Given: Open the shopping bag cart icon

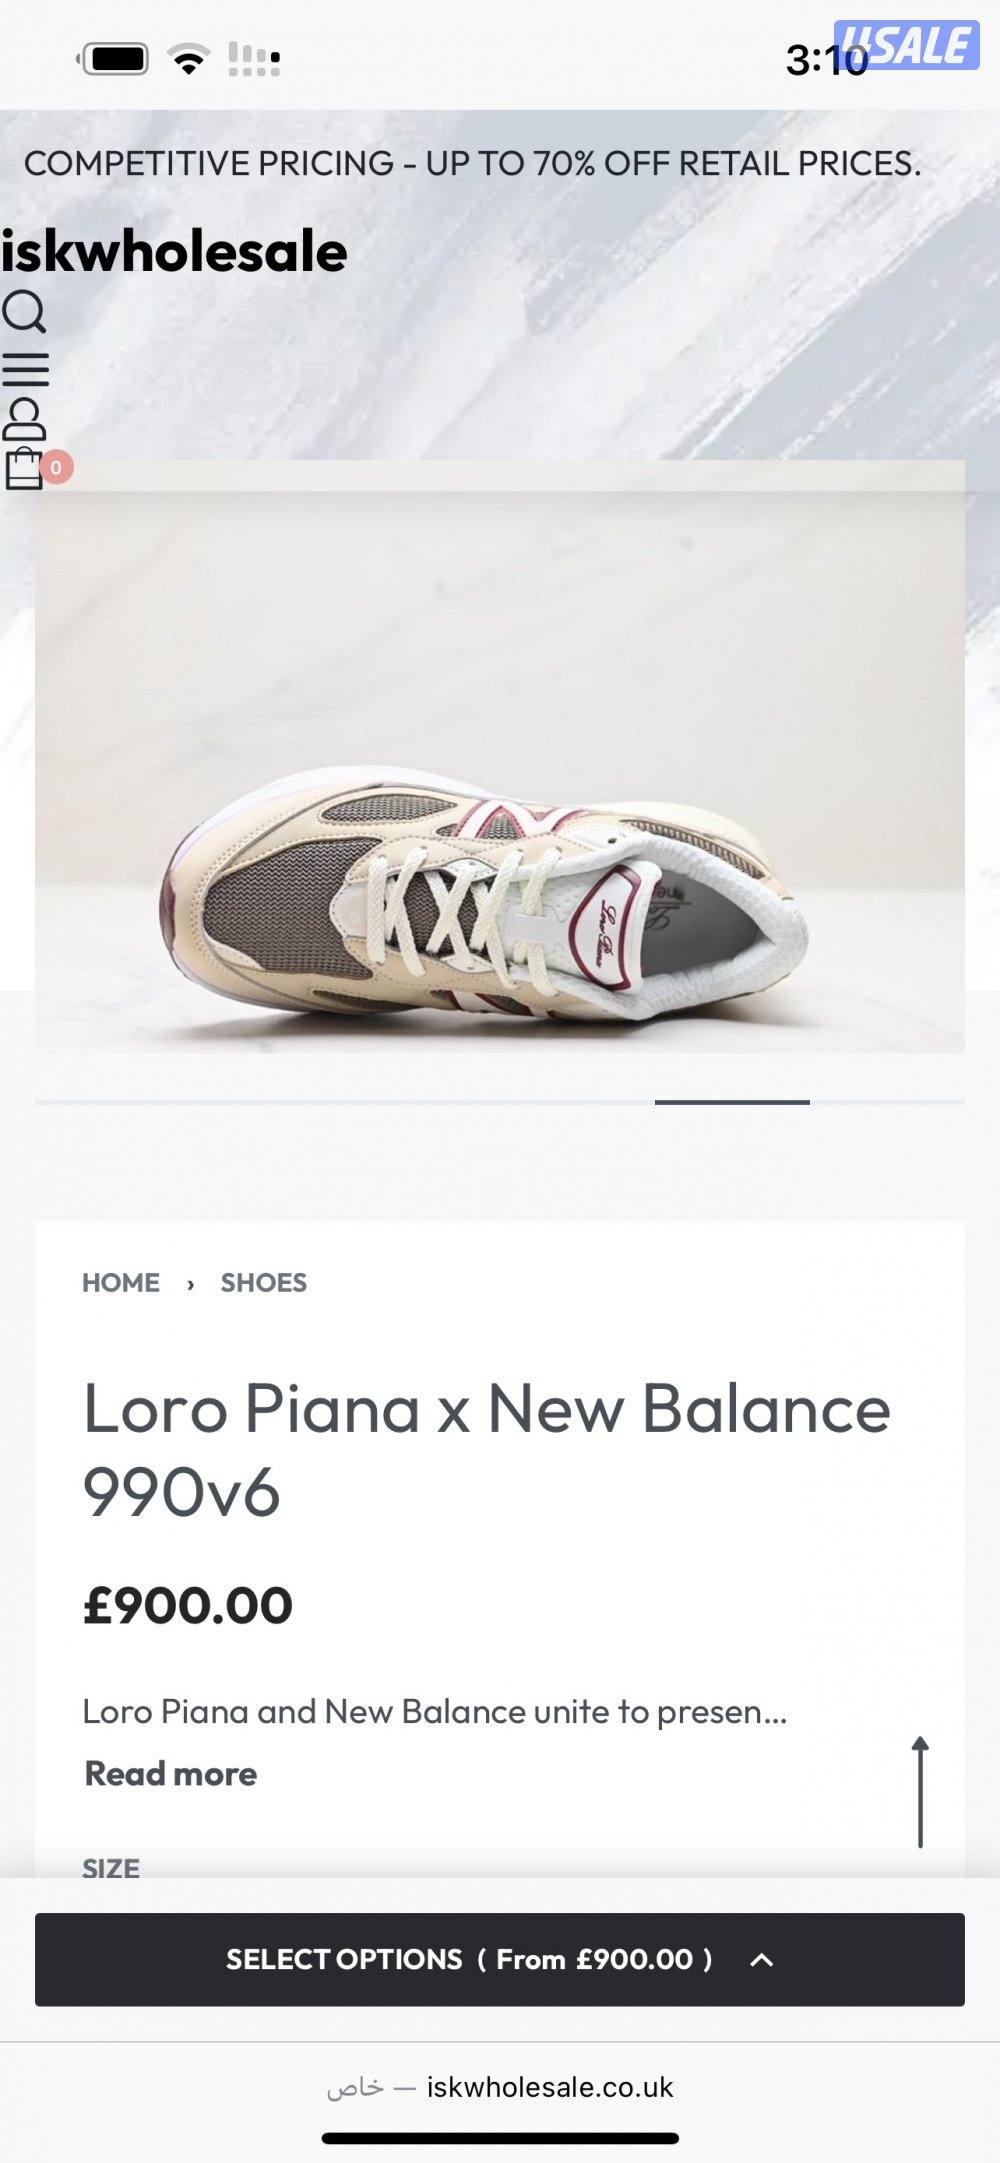Looking at the screenshot, I should (x=25, y=469).
